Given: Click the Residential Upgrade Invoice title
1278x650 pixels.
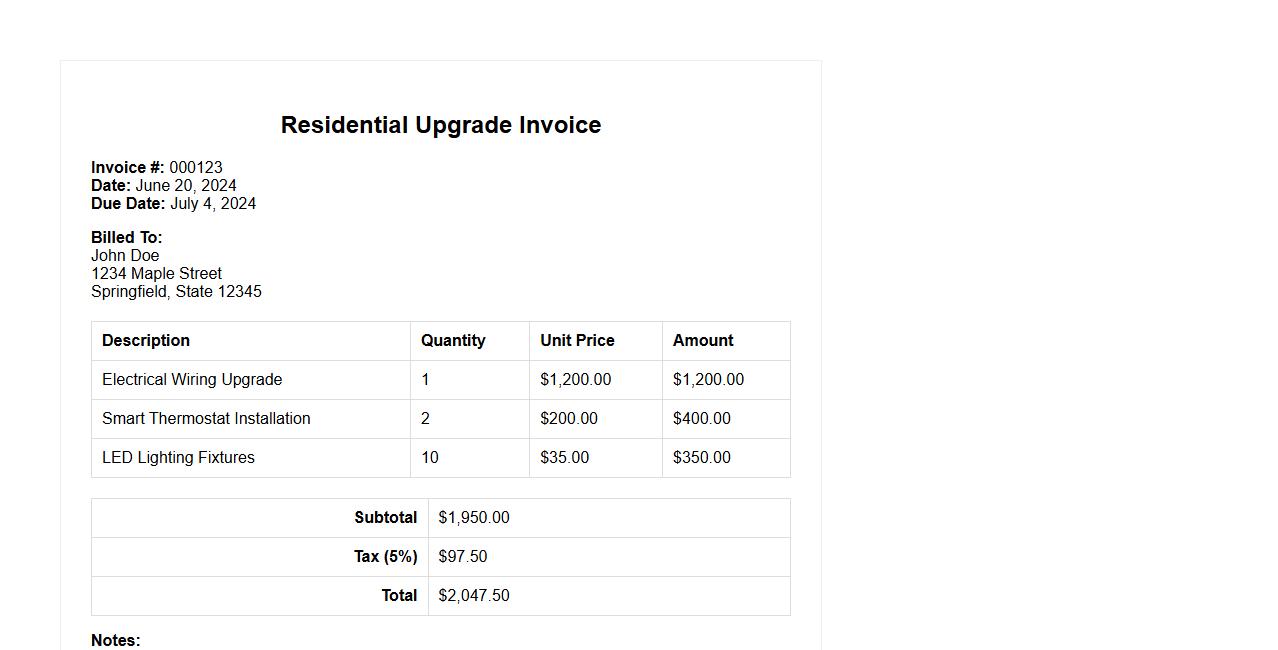Looking at the screenshot, I should [x=440, y=125].
